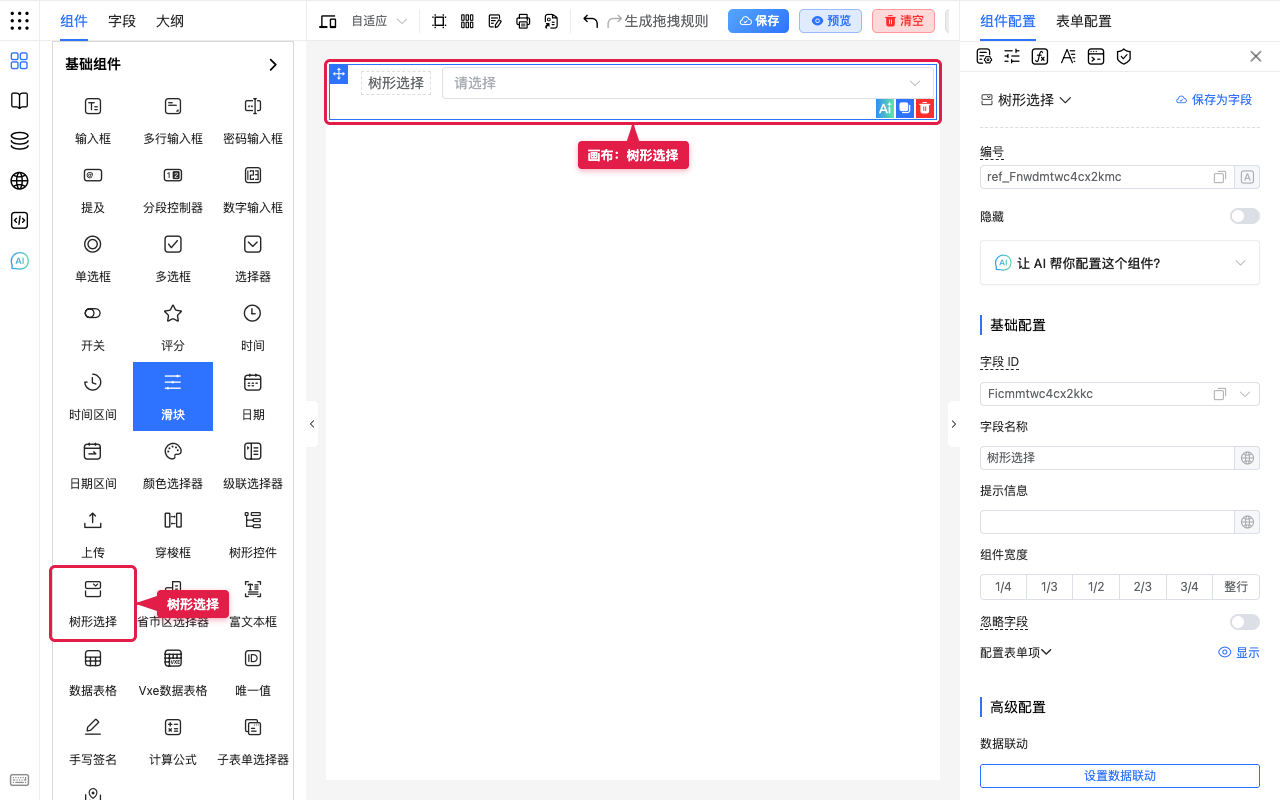This screenshot has height=800, width=1280.
Task: Set component width to 1/2
Action: pos(1096,587)
